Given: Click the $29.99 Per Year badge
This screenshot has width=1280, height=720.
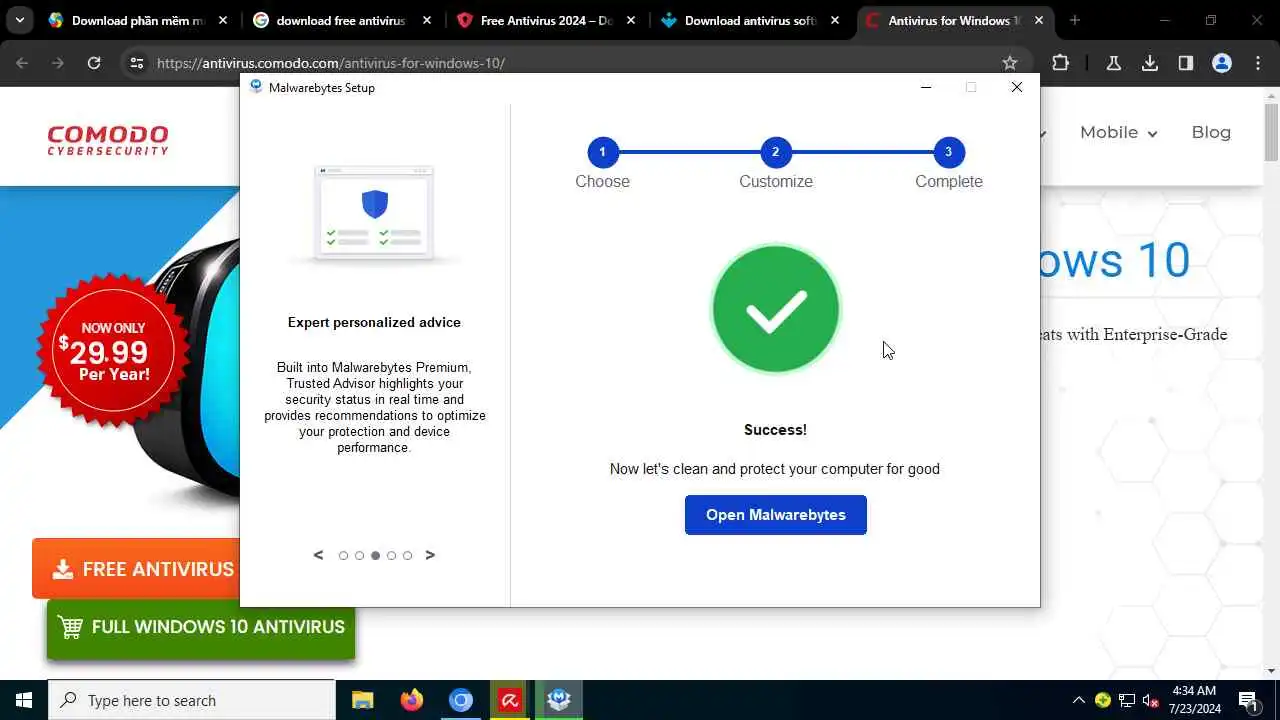Looking at the screenshot, I should coord(113,352).
